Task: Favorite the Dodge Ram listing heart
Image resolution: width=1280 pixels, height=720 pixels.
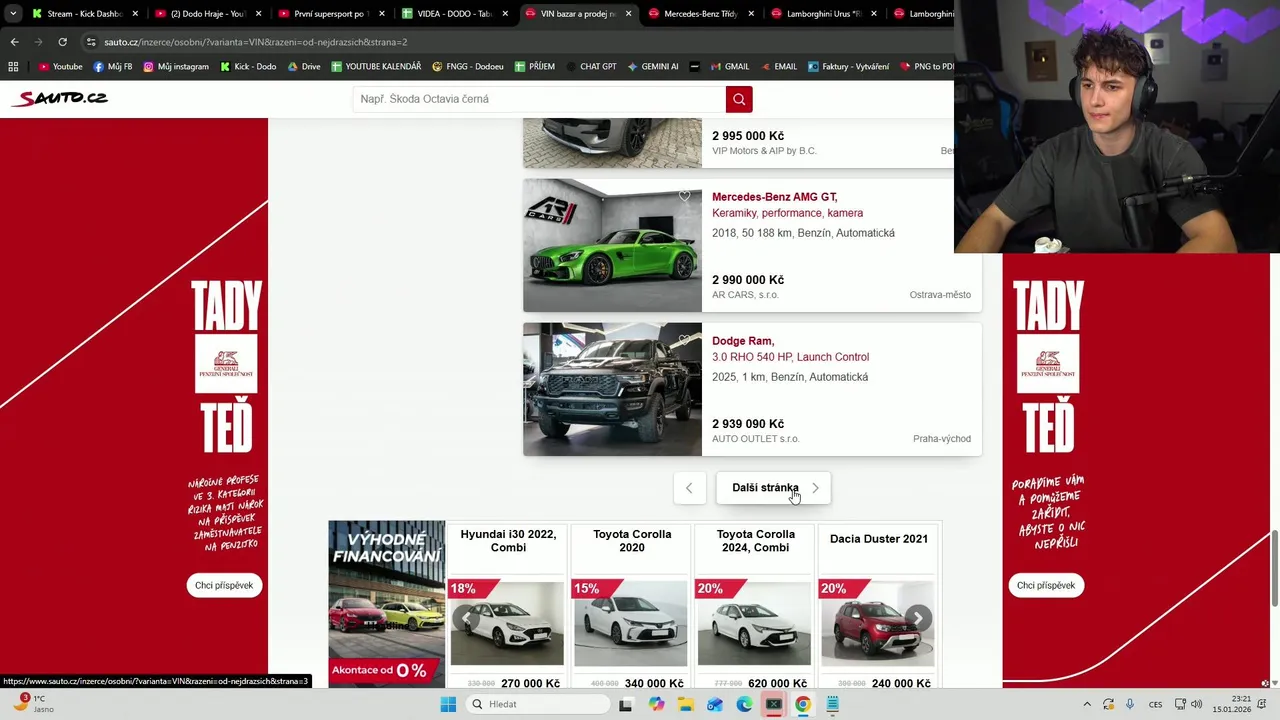Action: pos(685,340)
